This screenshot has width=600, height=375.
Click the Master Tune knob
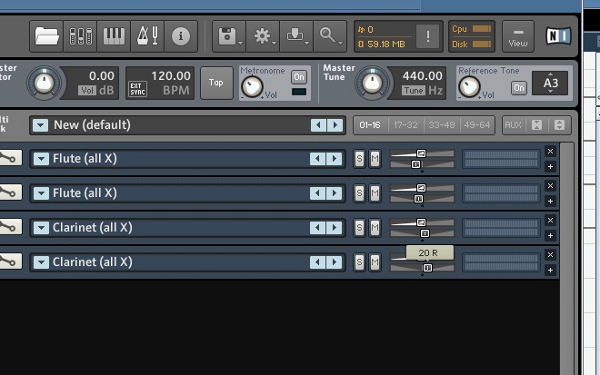[x=372, y=83]
